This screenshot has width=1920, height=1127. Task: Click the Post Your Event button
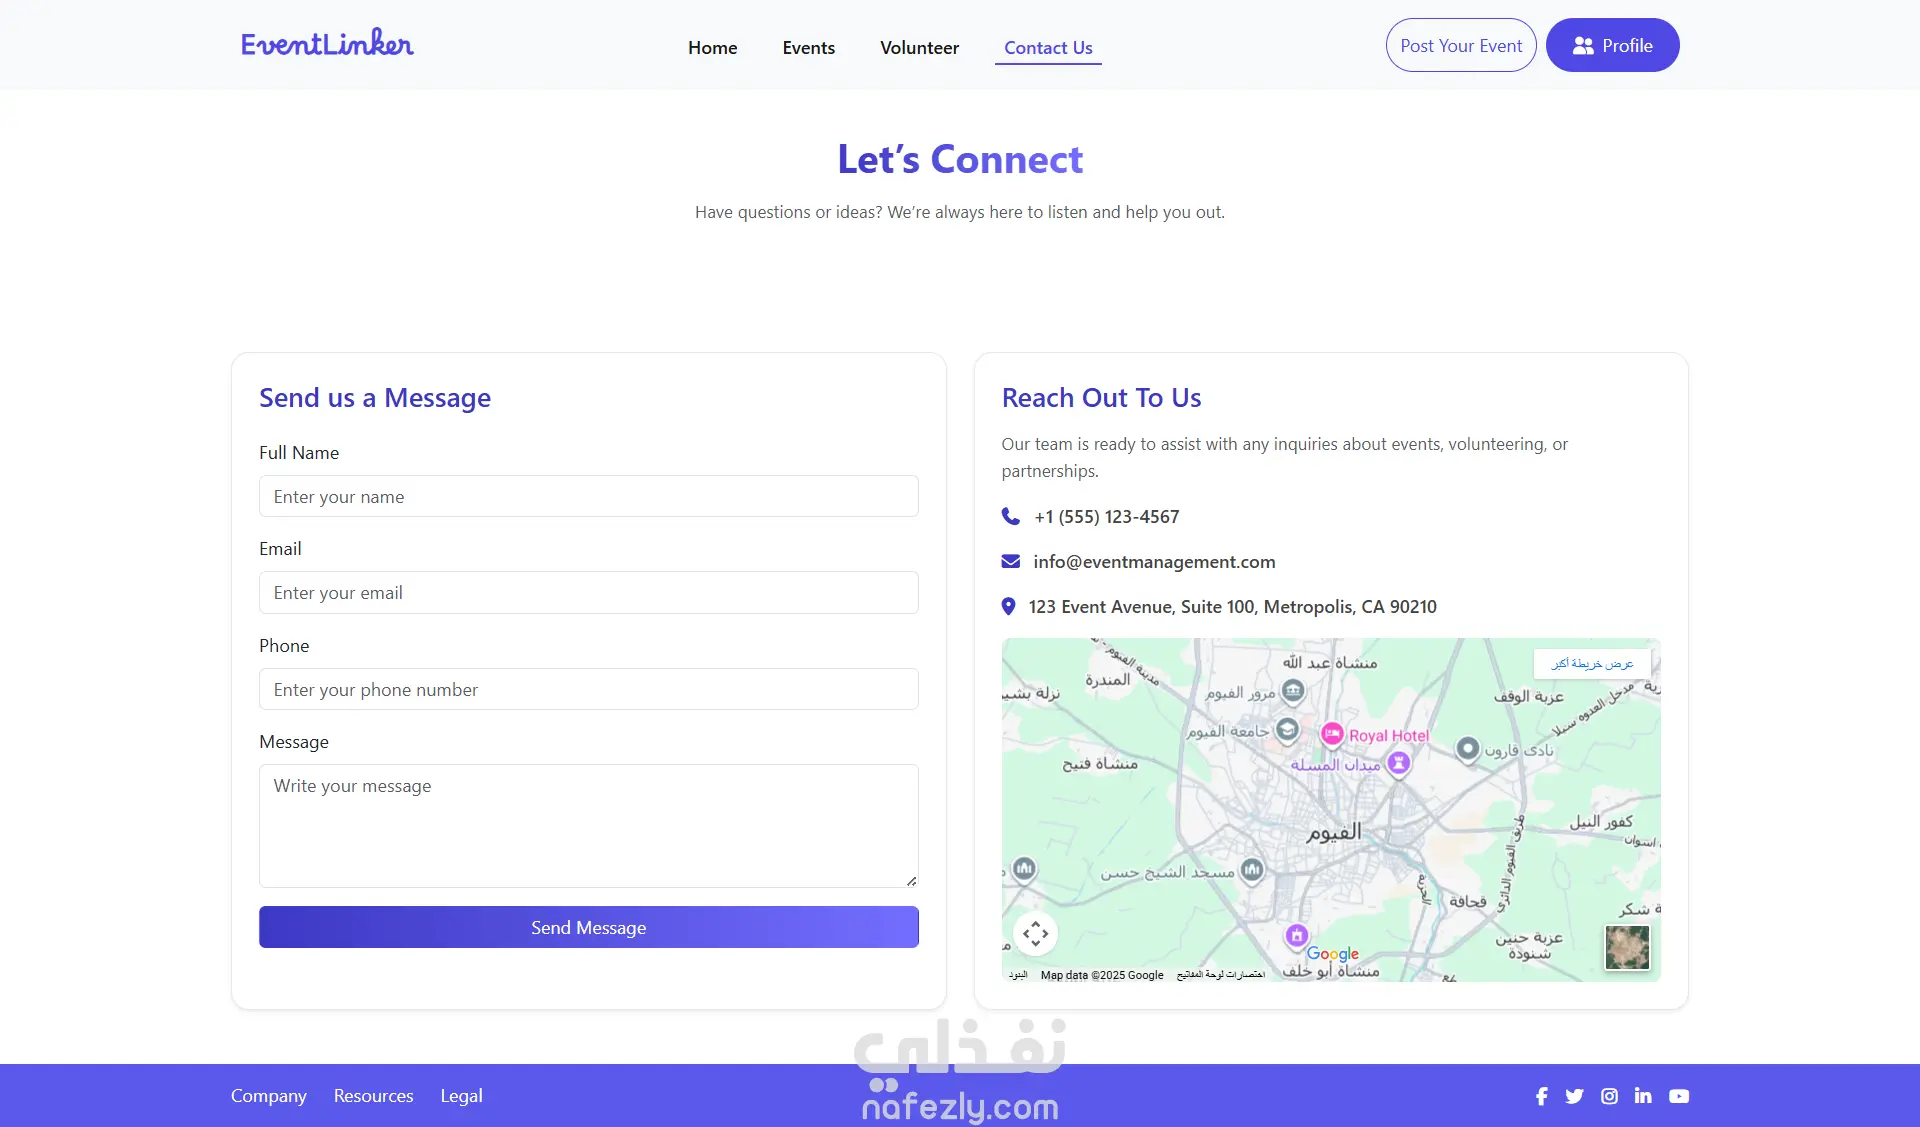pyautogui.click(x=1460, y=45)
